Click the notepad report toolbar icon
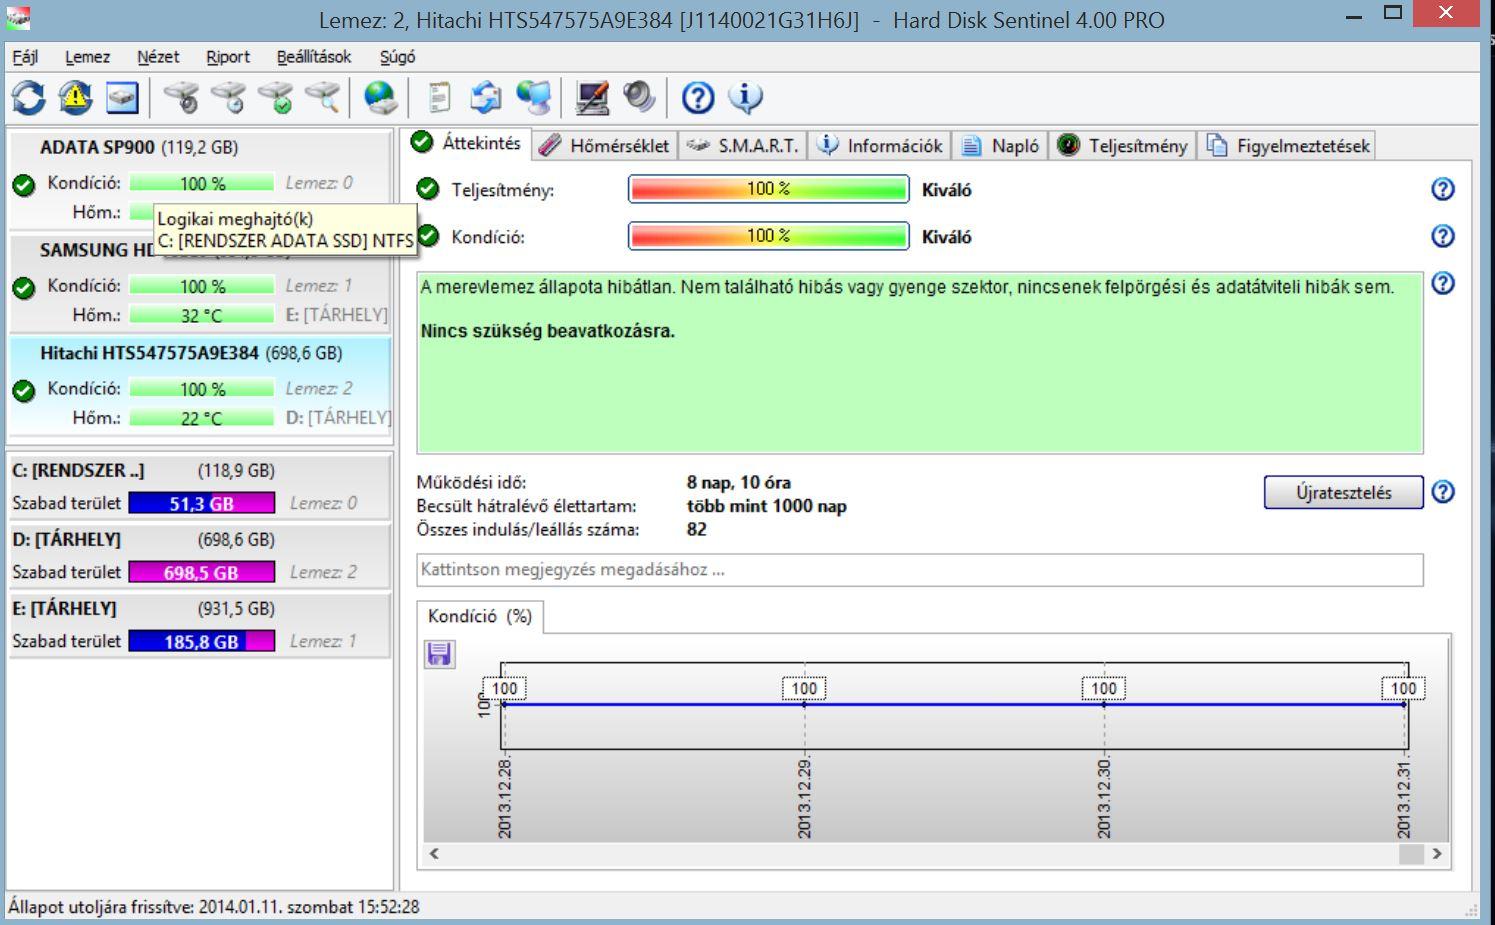Screen dimensions: 1495x925 click(x=439, y=97)
